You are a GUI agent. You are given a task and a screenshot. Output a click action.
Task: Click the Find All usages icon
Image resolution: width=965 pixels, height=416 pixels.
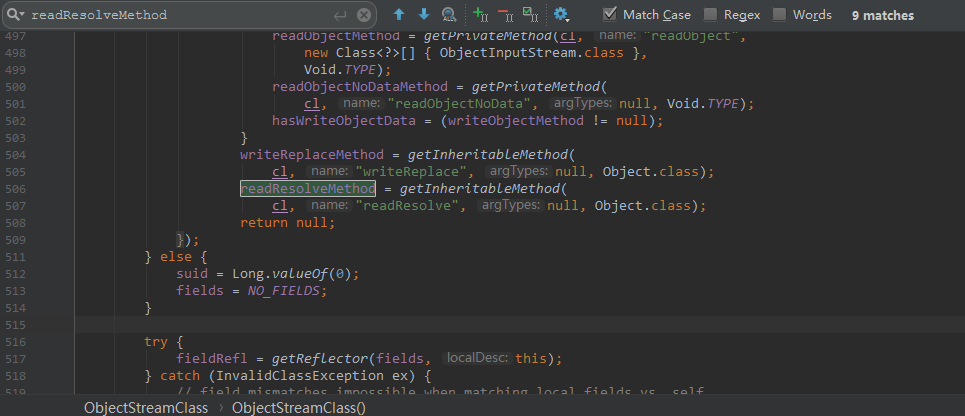449,15
